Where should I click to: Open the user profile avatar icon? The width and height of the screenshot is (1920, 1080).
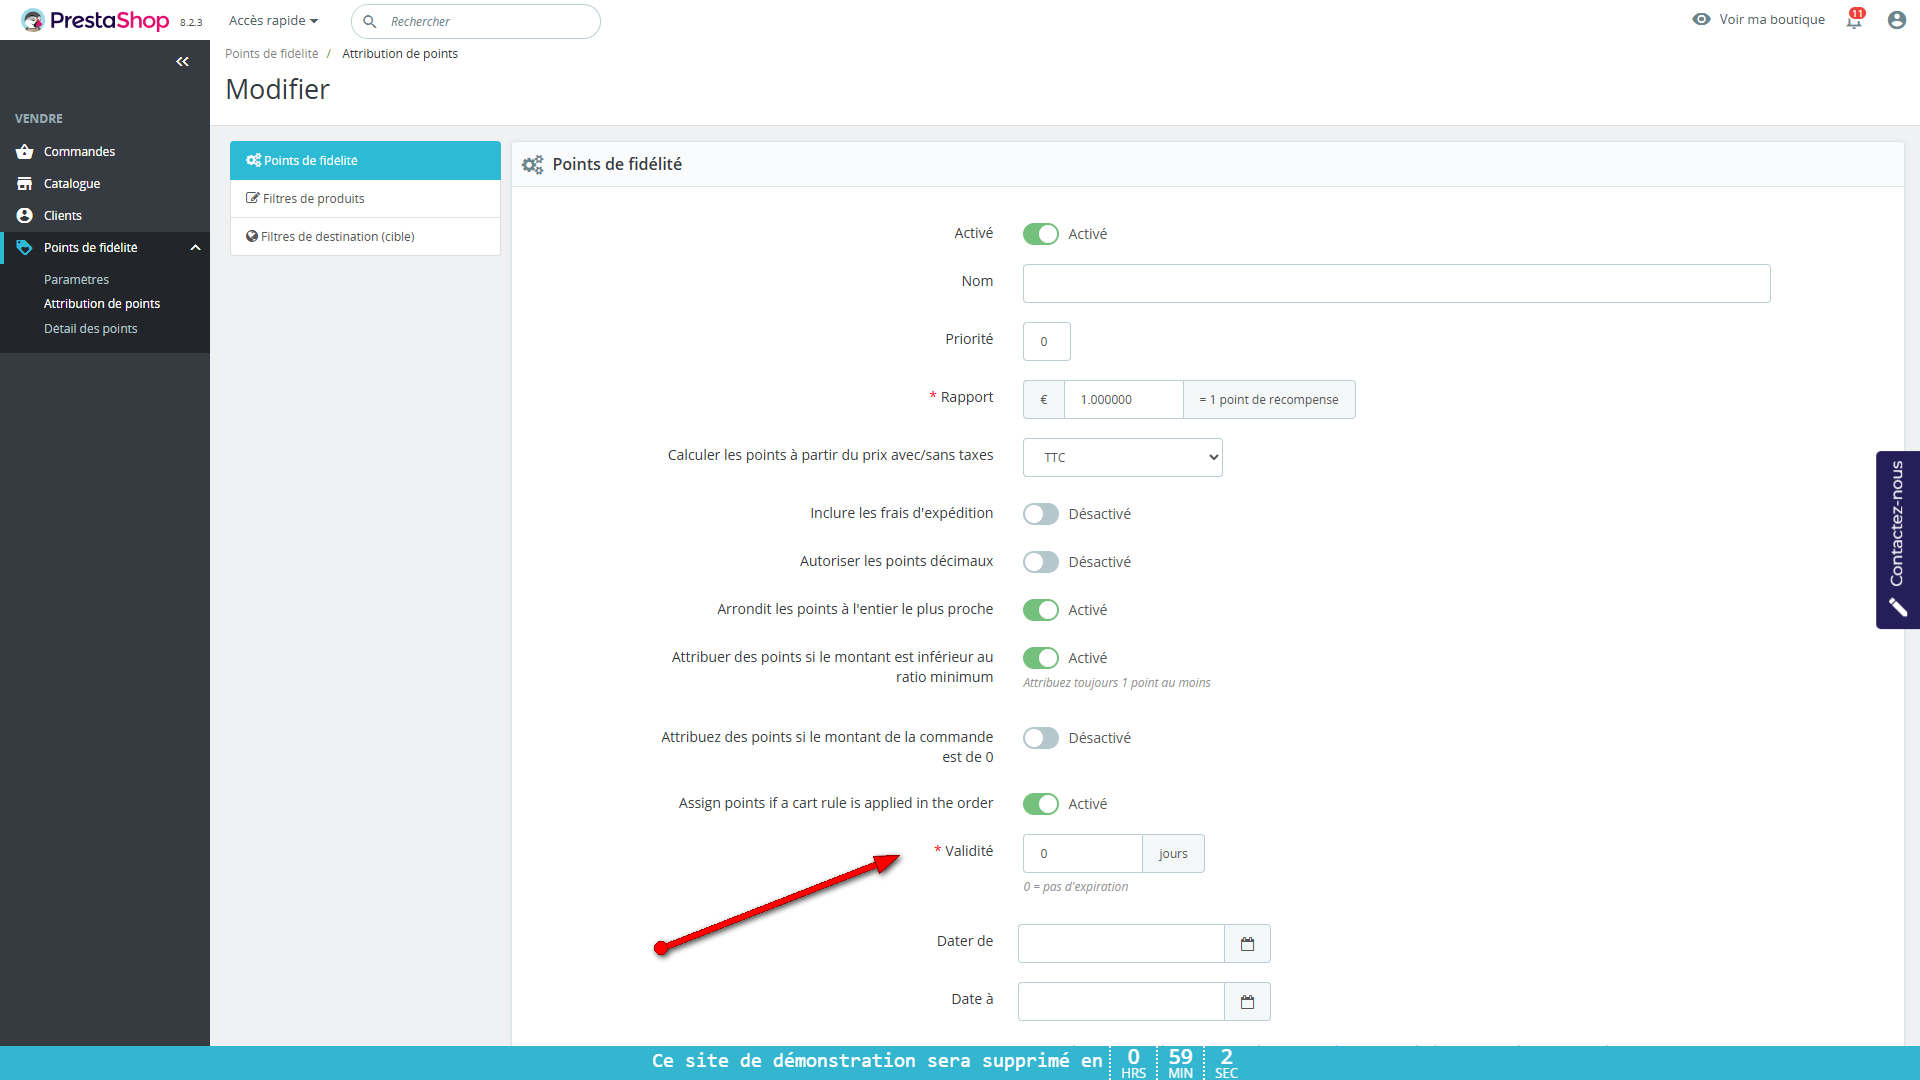pyautogui.click(x=1896, y=20)
